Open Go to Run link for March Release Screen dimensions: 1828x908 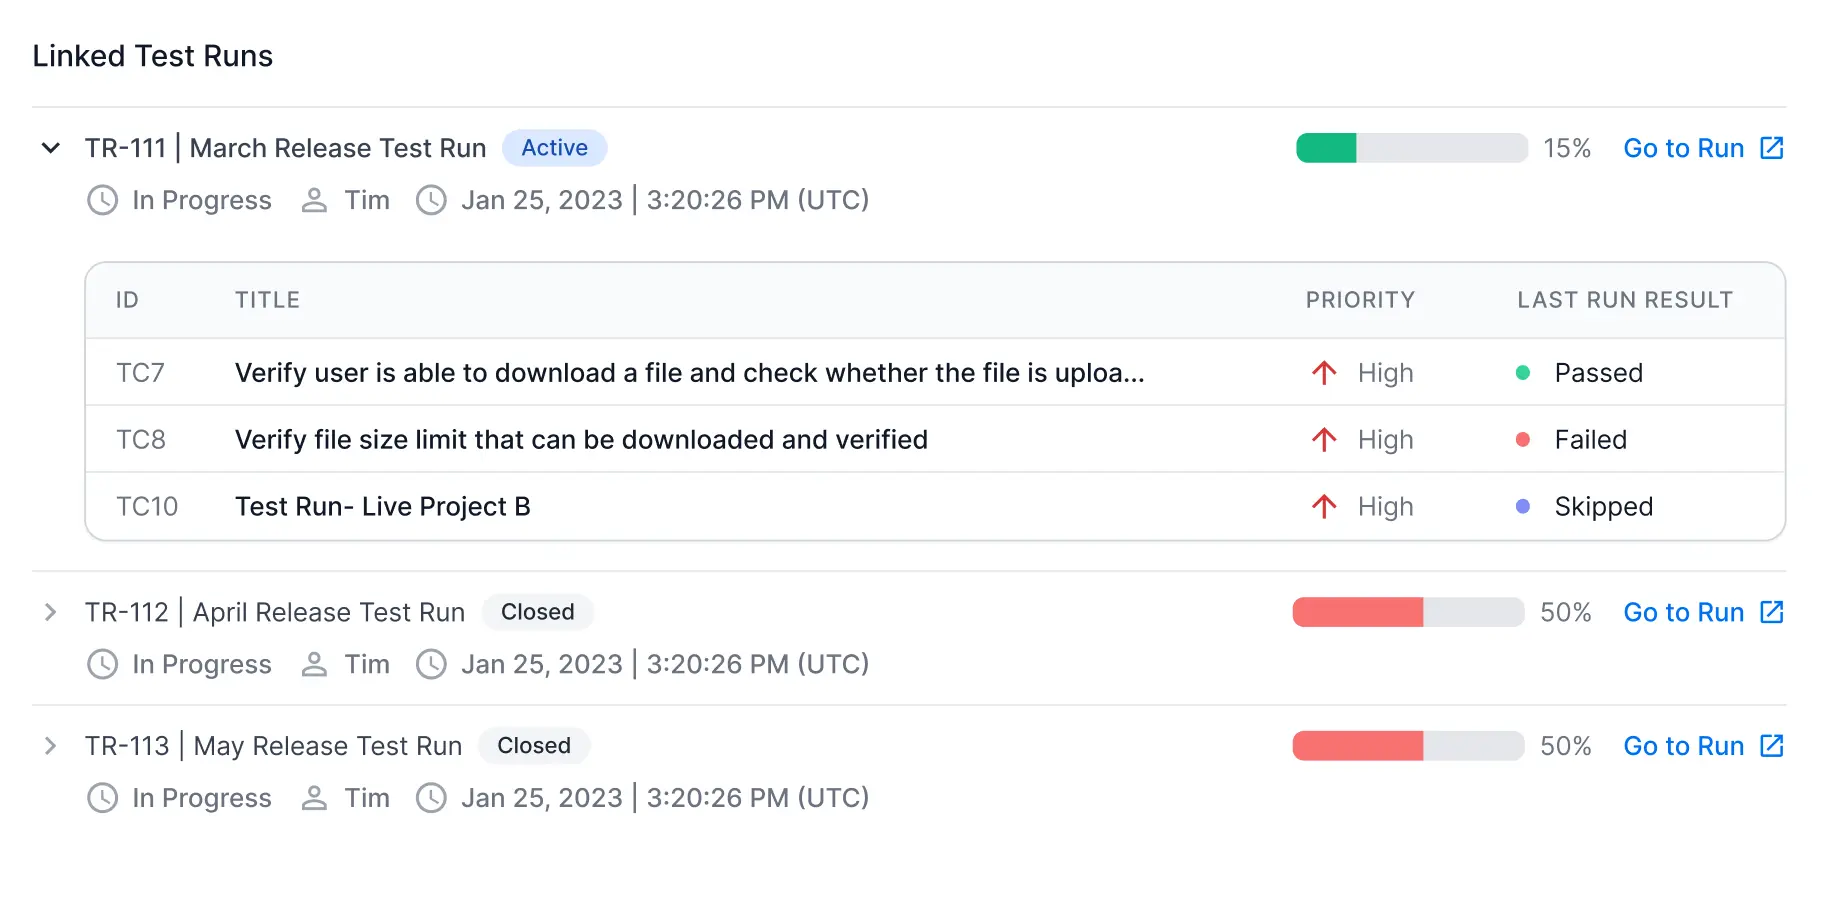click(1683, 148)
